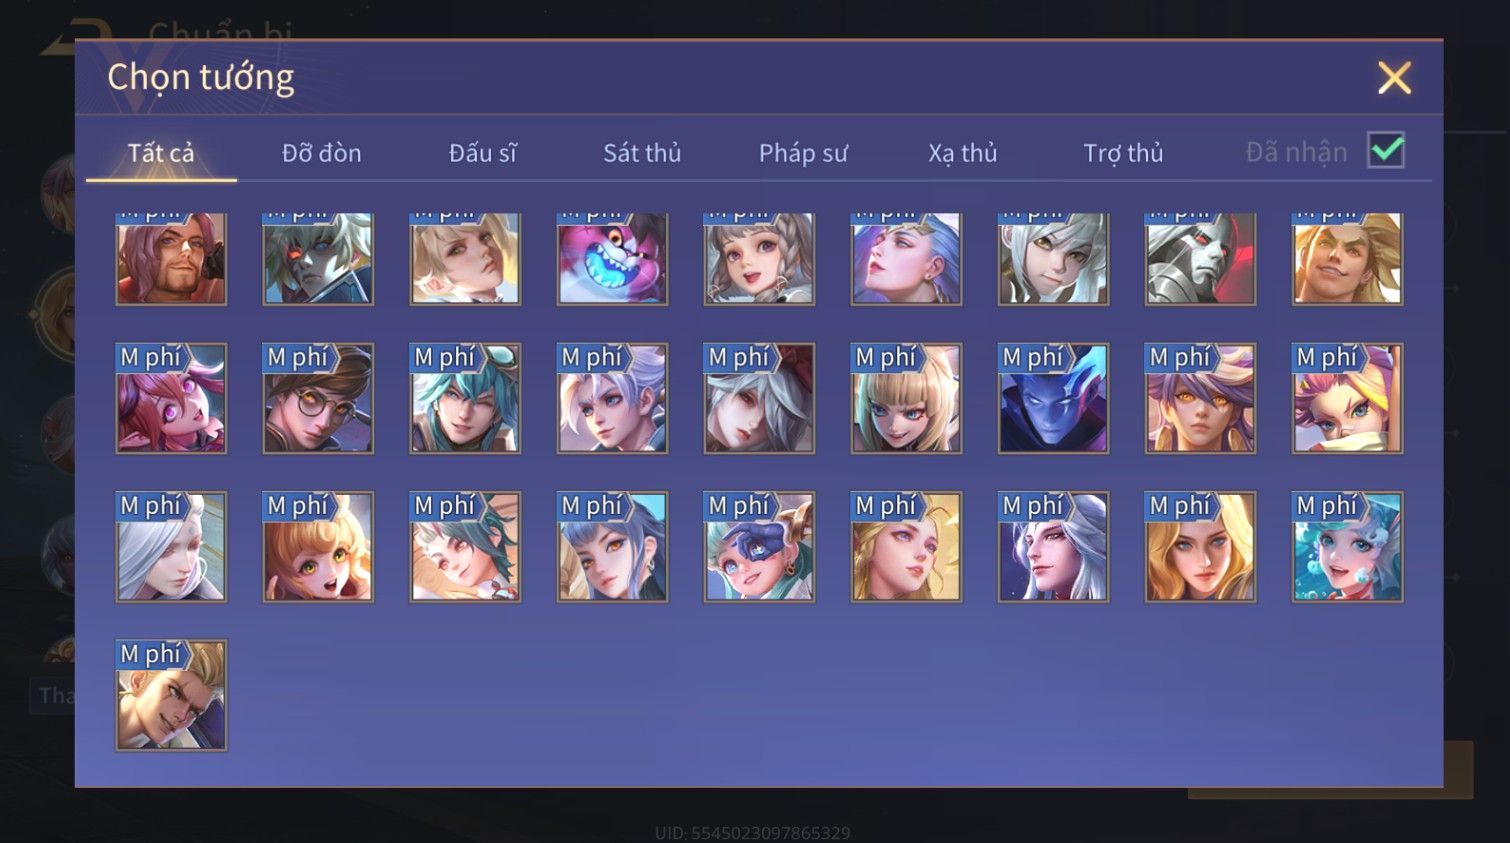Open the Sát thủ tab
The image size is (1510, 843).
coord(642,153)
